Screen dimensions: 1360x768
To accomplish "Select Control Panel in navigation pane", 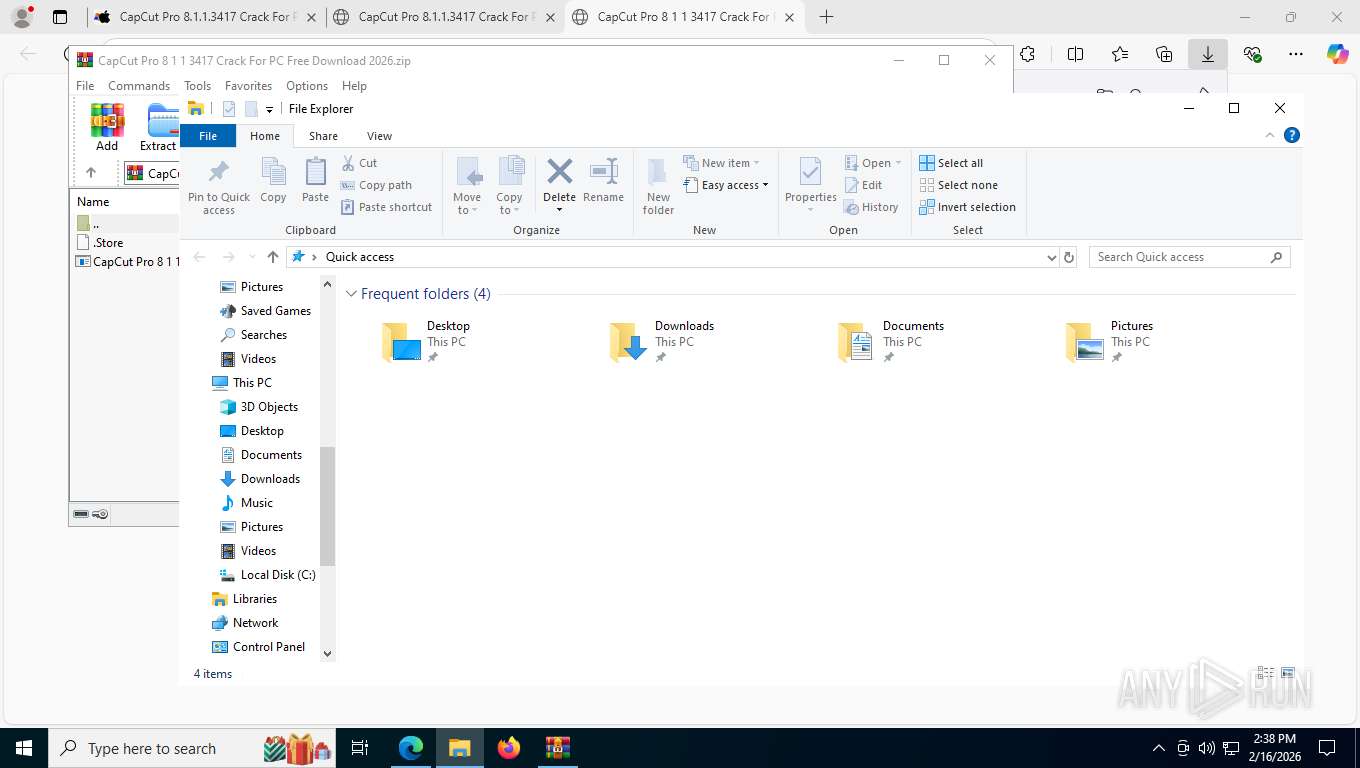I will coord(268,647).
